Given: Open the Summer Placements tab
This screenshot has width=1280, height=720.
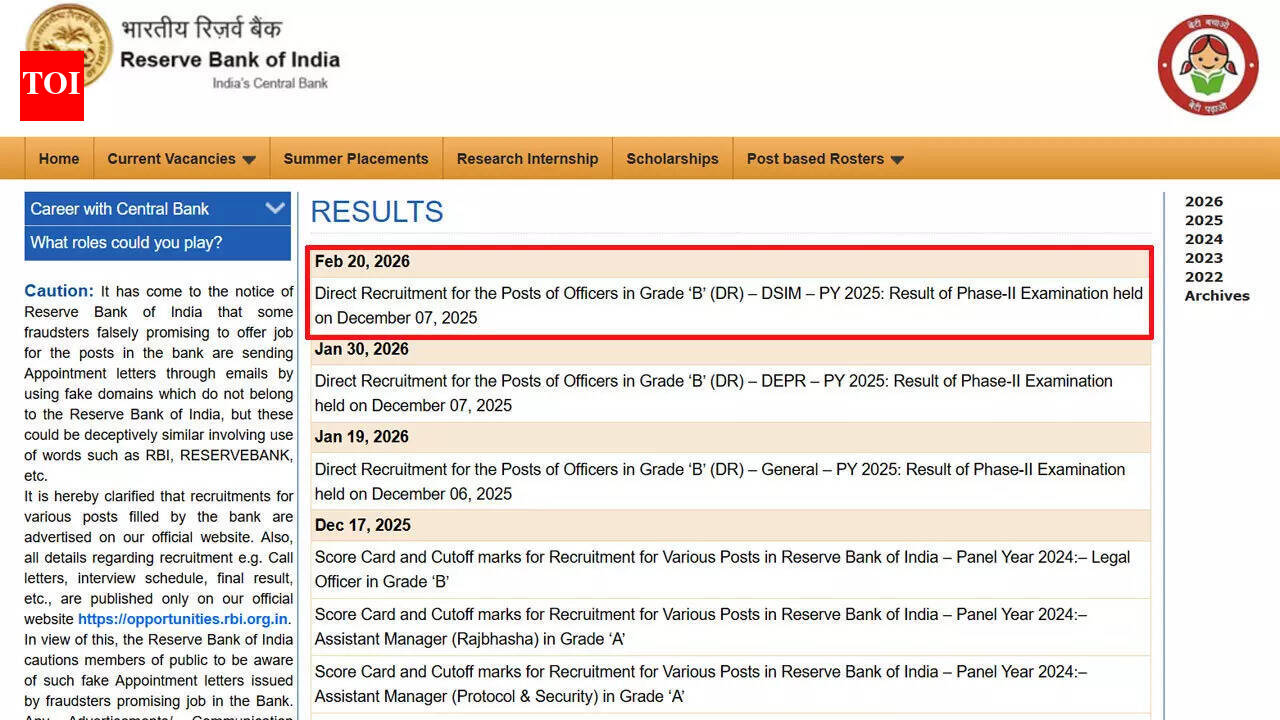Looking at the screenshot, I should click(x=355, y=158).
